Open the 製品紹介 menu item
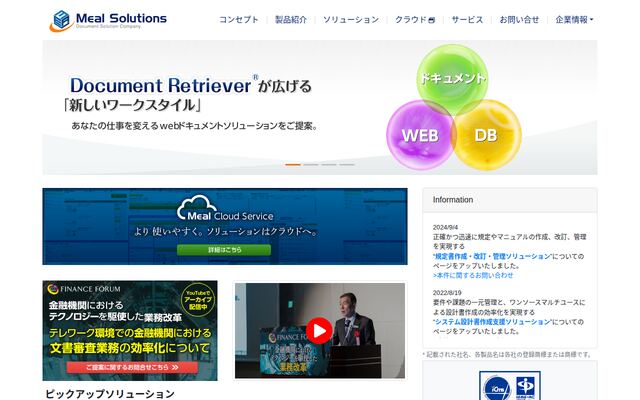This screenshot has height=400, width=640. pyautogui.click(x=291, y=20)
